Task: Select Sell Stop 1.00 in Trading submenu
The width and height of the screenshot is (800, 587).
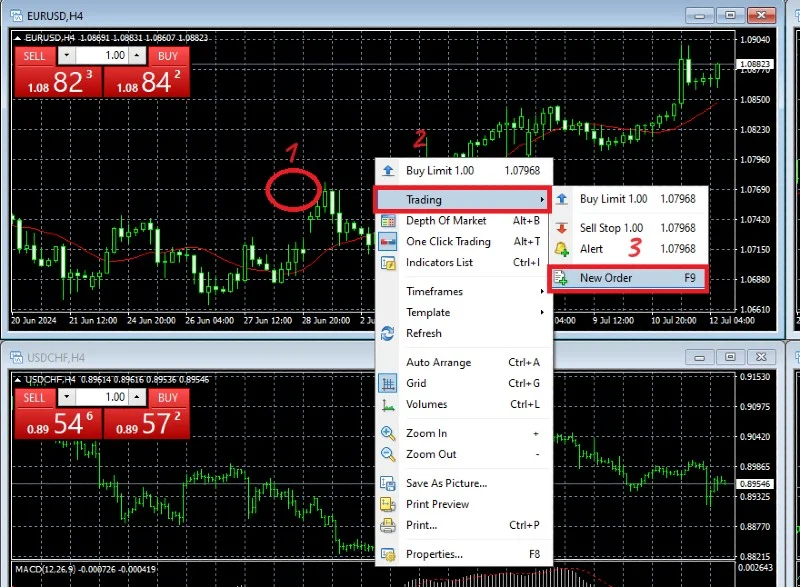Action: (x=629, y=228)
